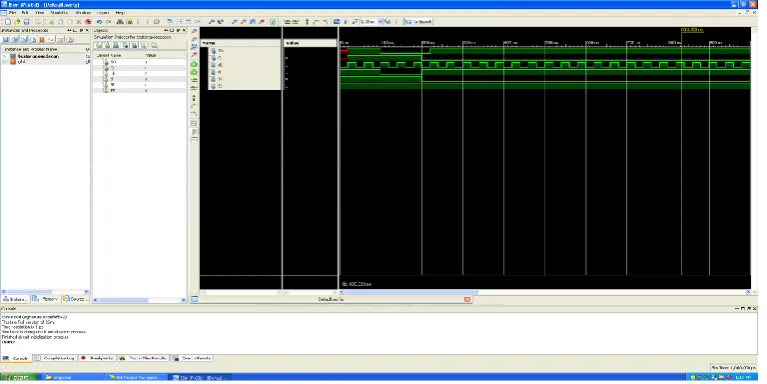Open the File menu
This screenshot has height=384, width=767.
[12, 13]
